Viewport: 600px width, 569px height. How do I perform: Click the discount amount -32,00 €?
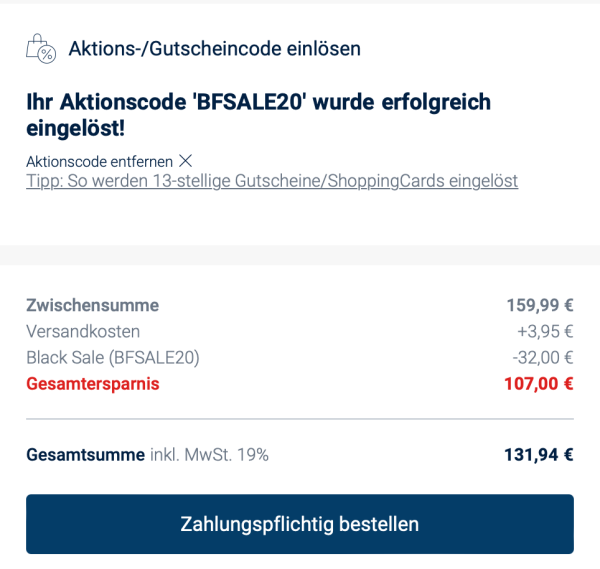tap(541, 357)
